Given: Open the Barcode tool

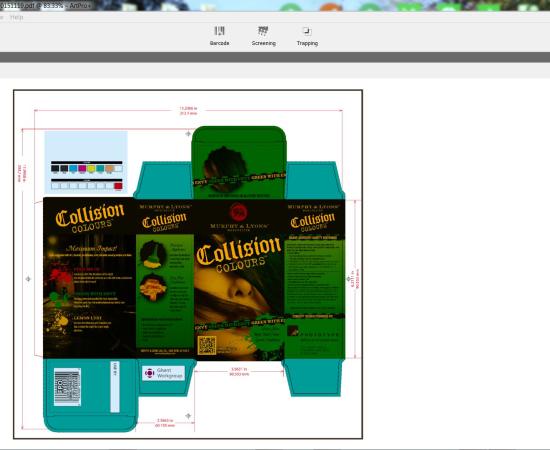Looking at the screenshot, I should tap(219, 36).
